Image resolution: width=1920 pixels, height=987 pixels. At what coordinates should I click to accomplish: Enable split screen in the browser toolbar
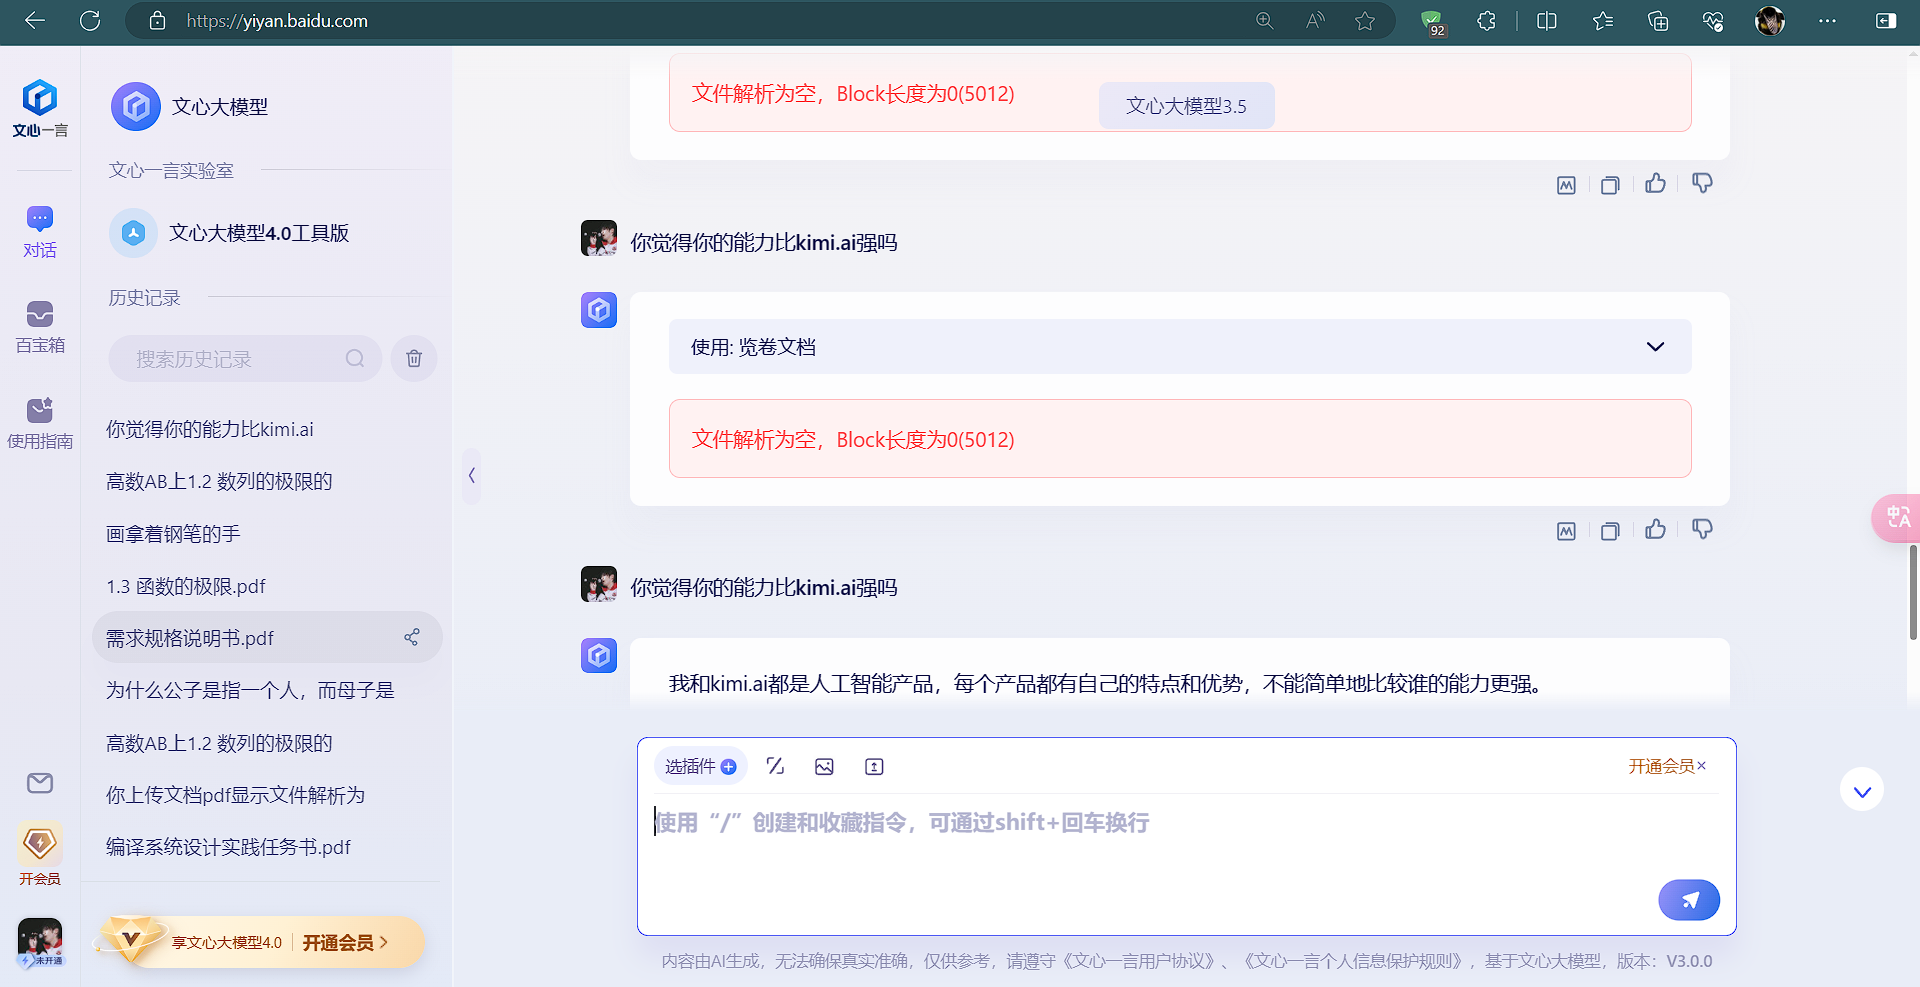click(1547, 21)
